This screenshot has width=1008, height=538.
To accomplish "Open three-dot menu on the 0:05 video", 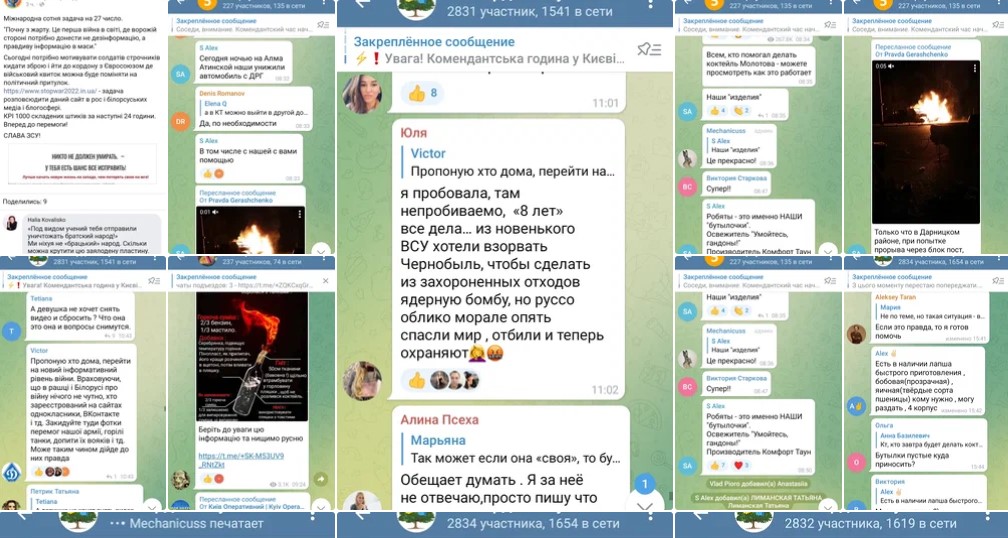I will (975, 67).
